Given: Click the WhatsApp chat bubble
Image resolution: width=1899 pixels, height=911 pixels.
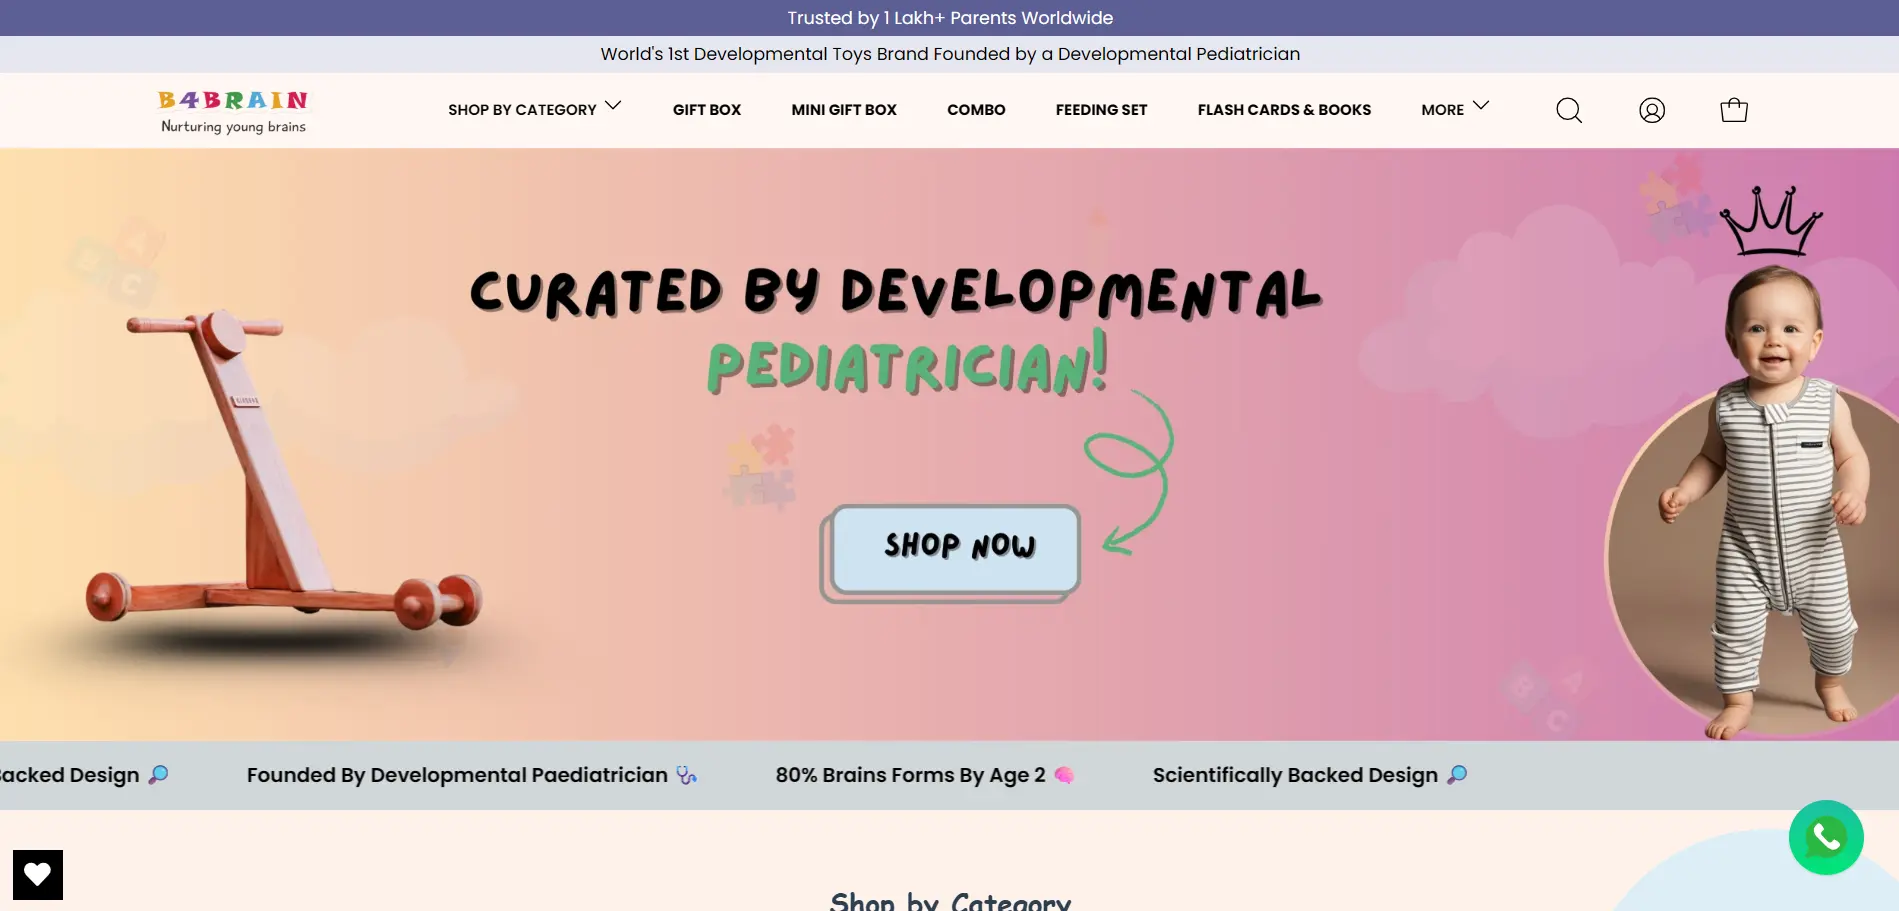Looking at the screenshot, I should [1825, 837].
